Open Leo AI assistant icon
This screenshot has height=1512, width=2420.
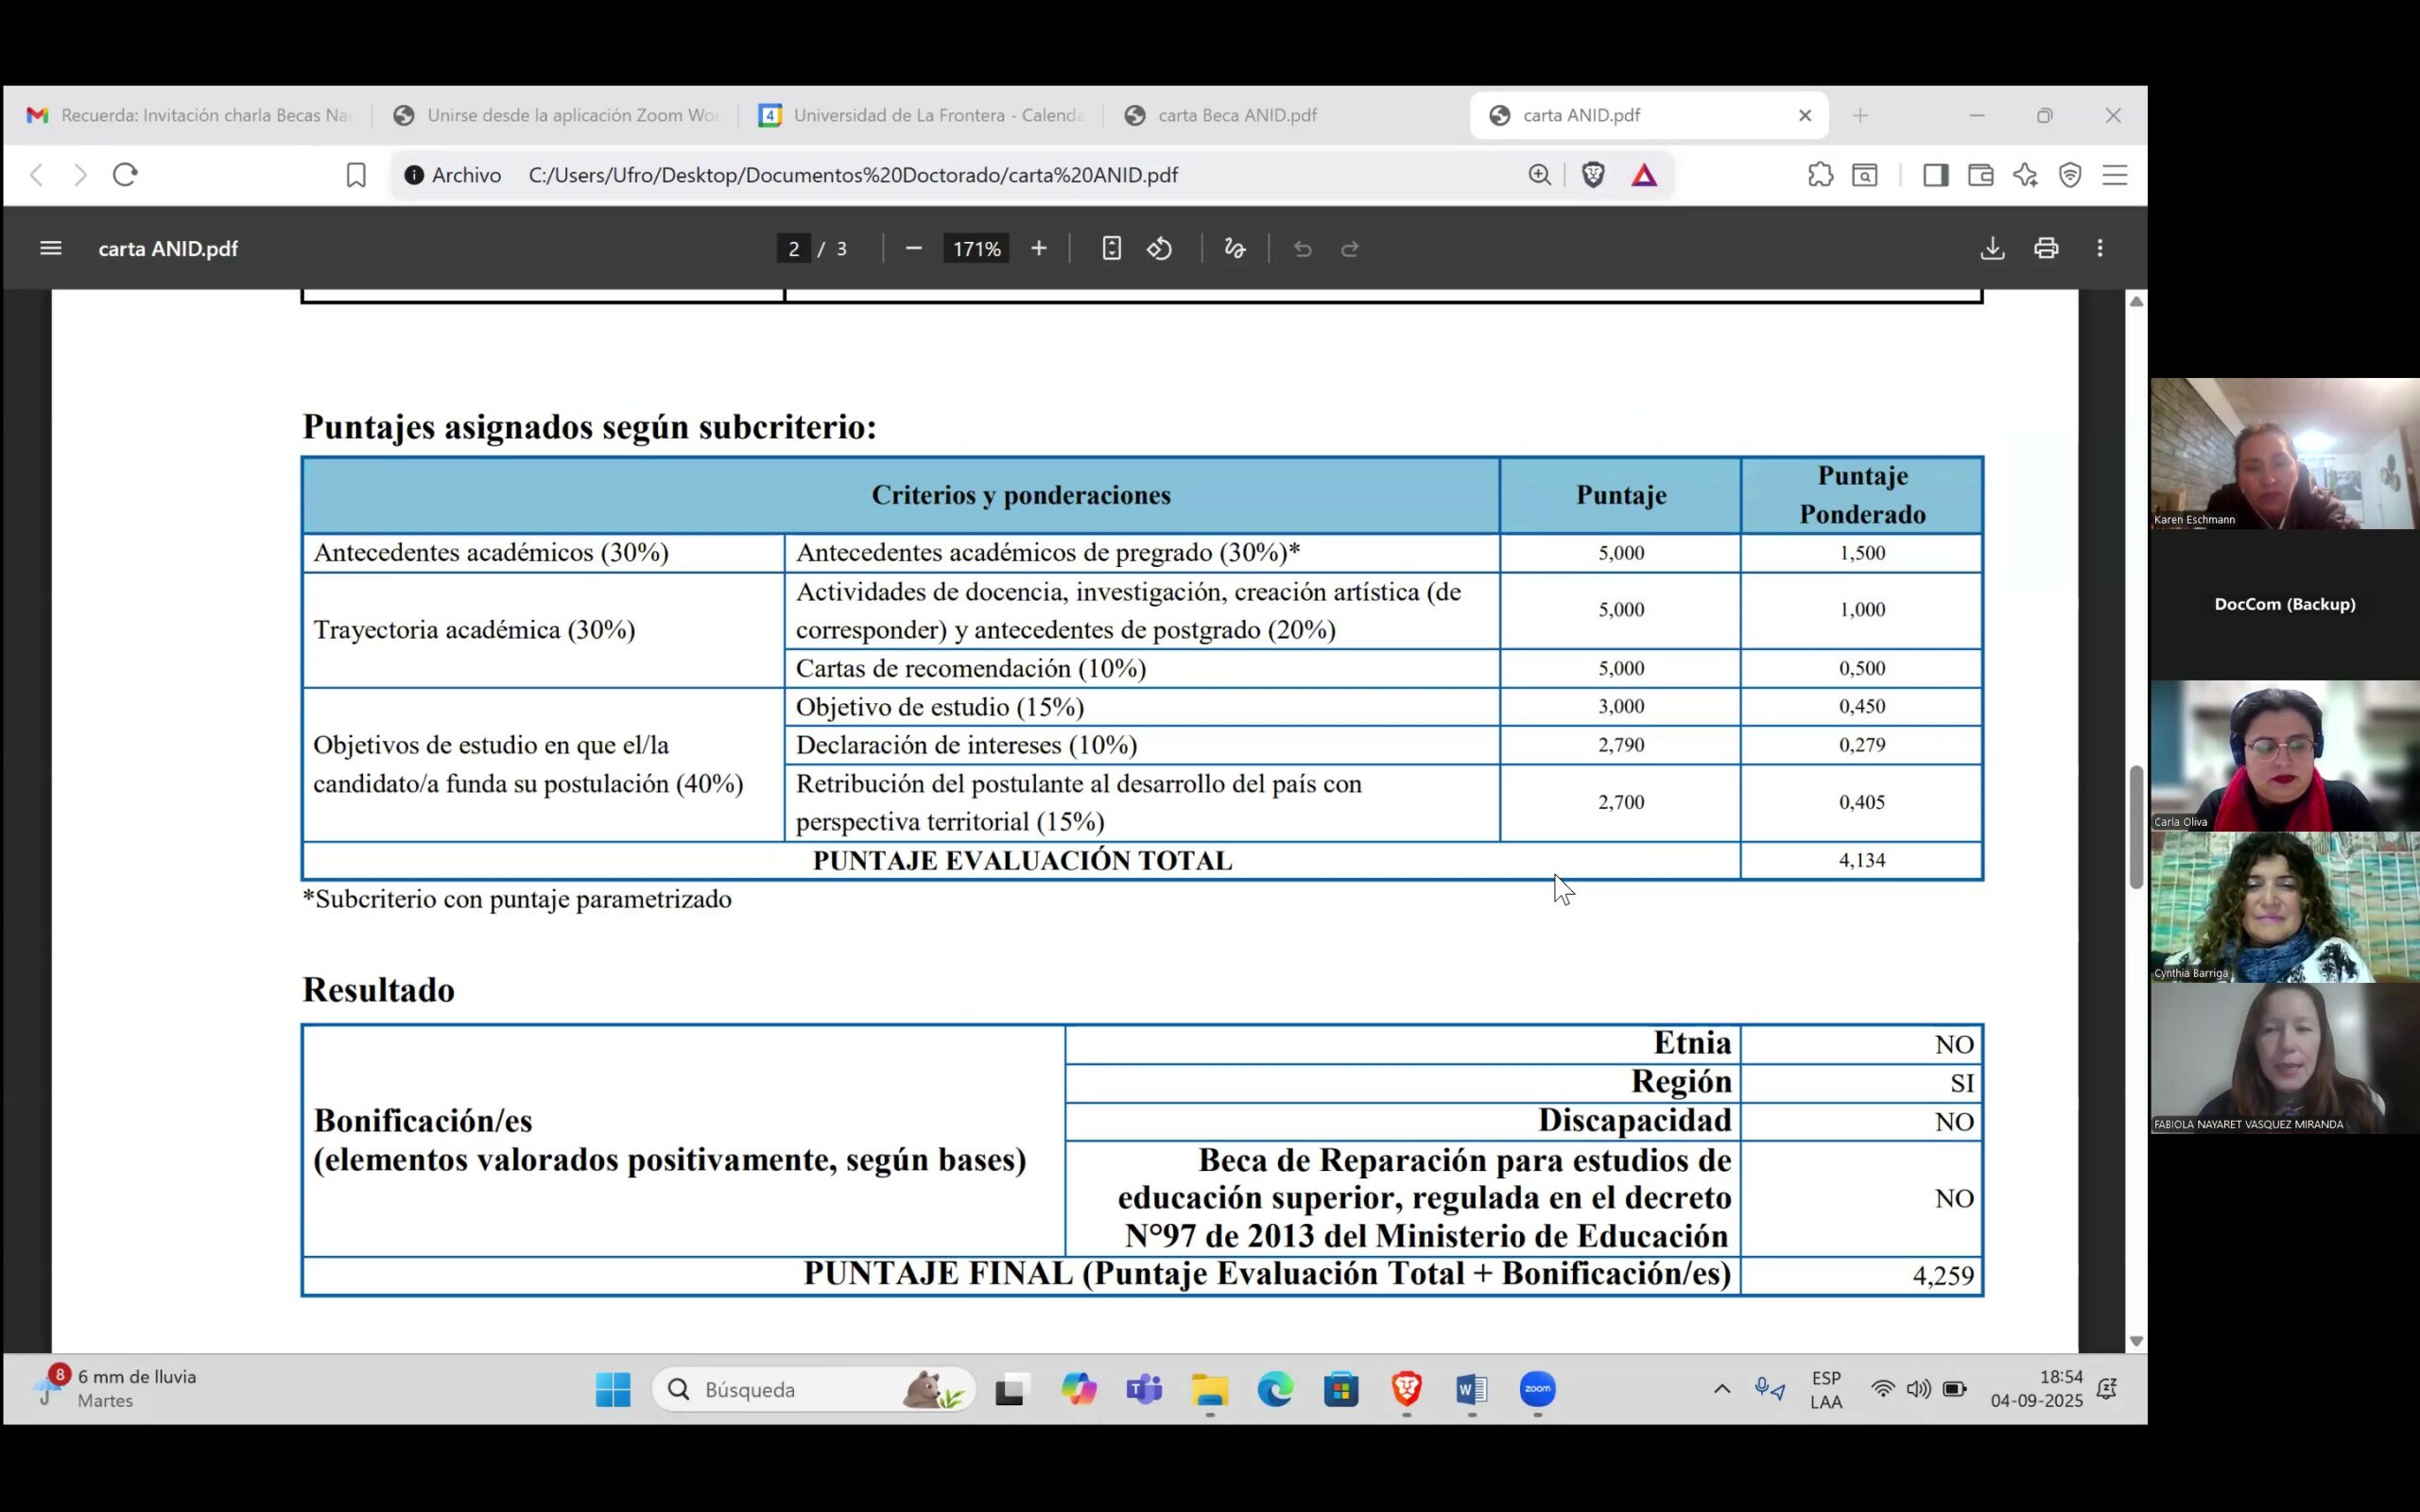(2026, 175)
